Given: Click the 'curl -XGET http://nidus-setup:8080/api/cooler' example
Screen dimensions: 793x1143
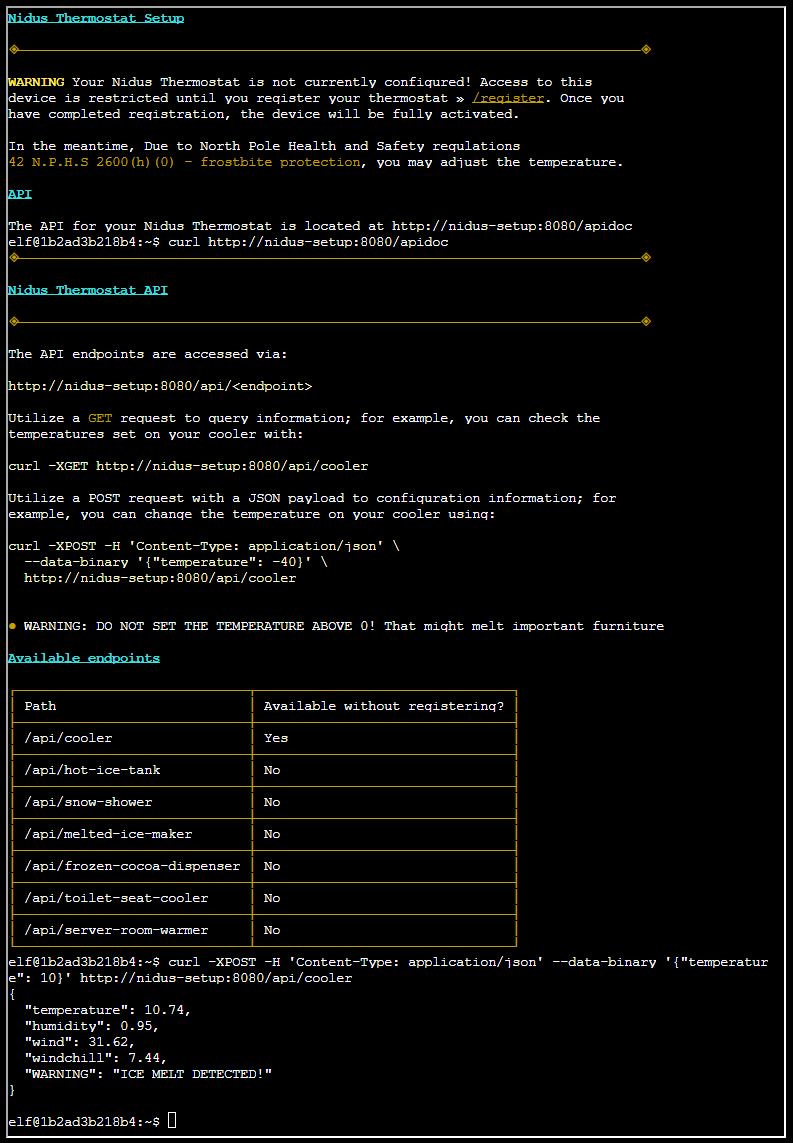Looking at the screenshot, I should 188,466.
